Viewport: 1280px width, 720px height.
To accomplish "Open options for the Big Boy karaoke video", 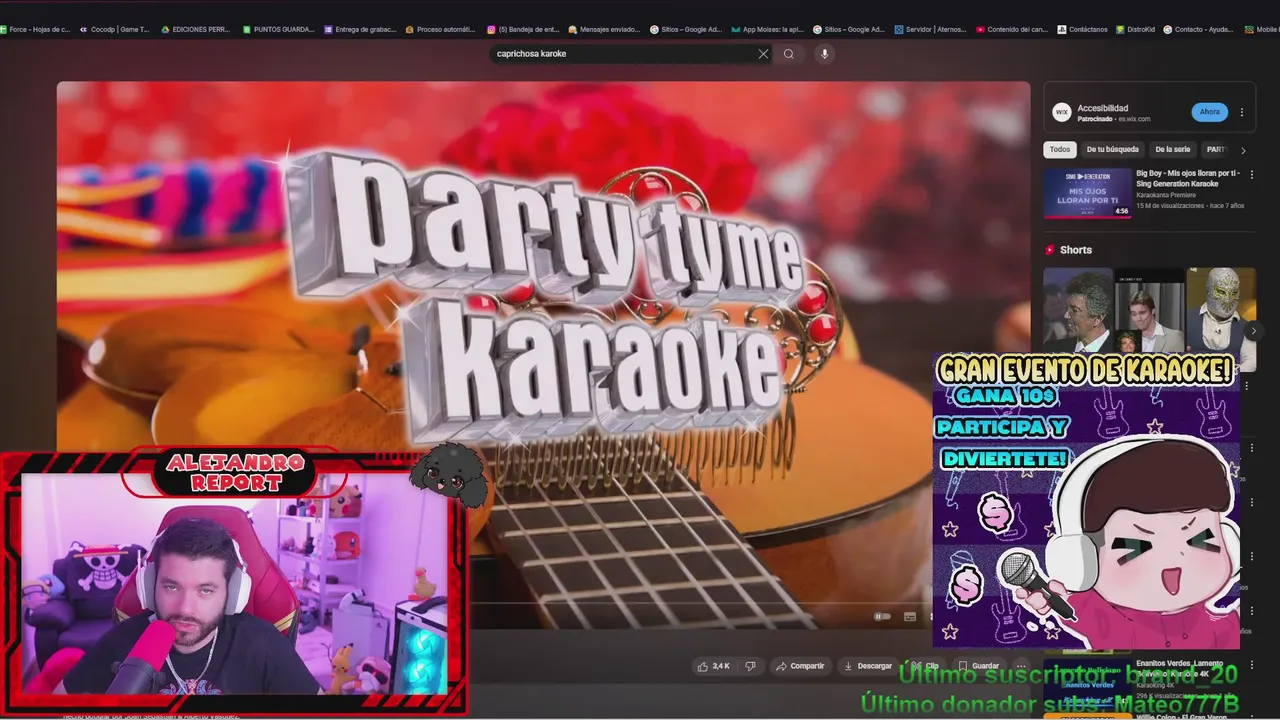I will (1251, 175).
